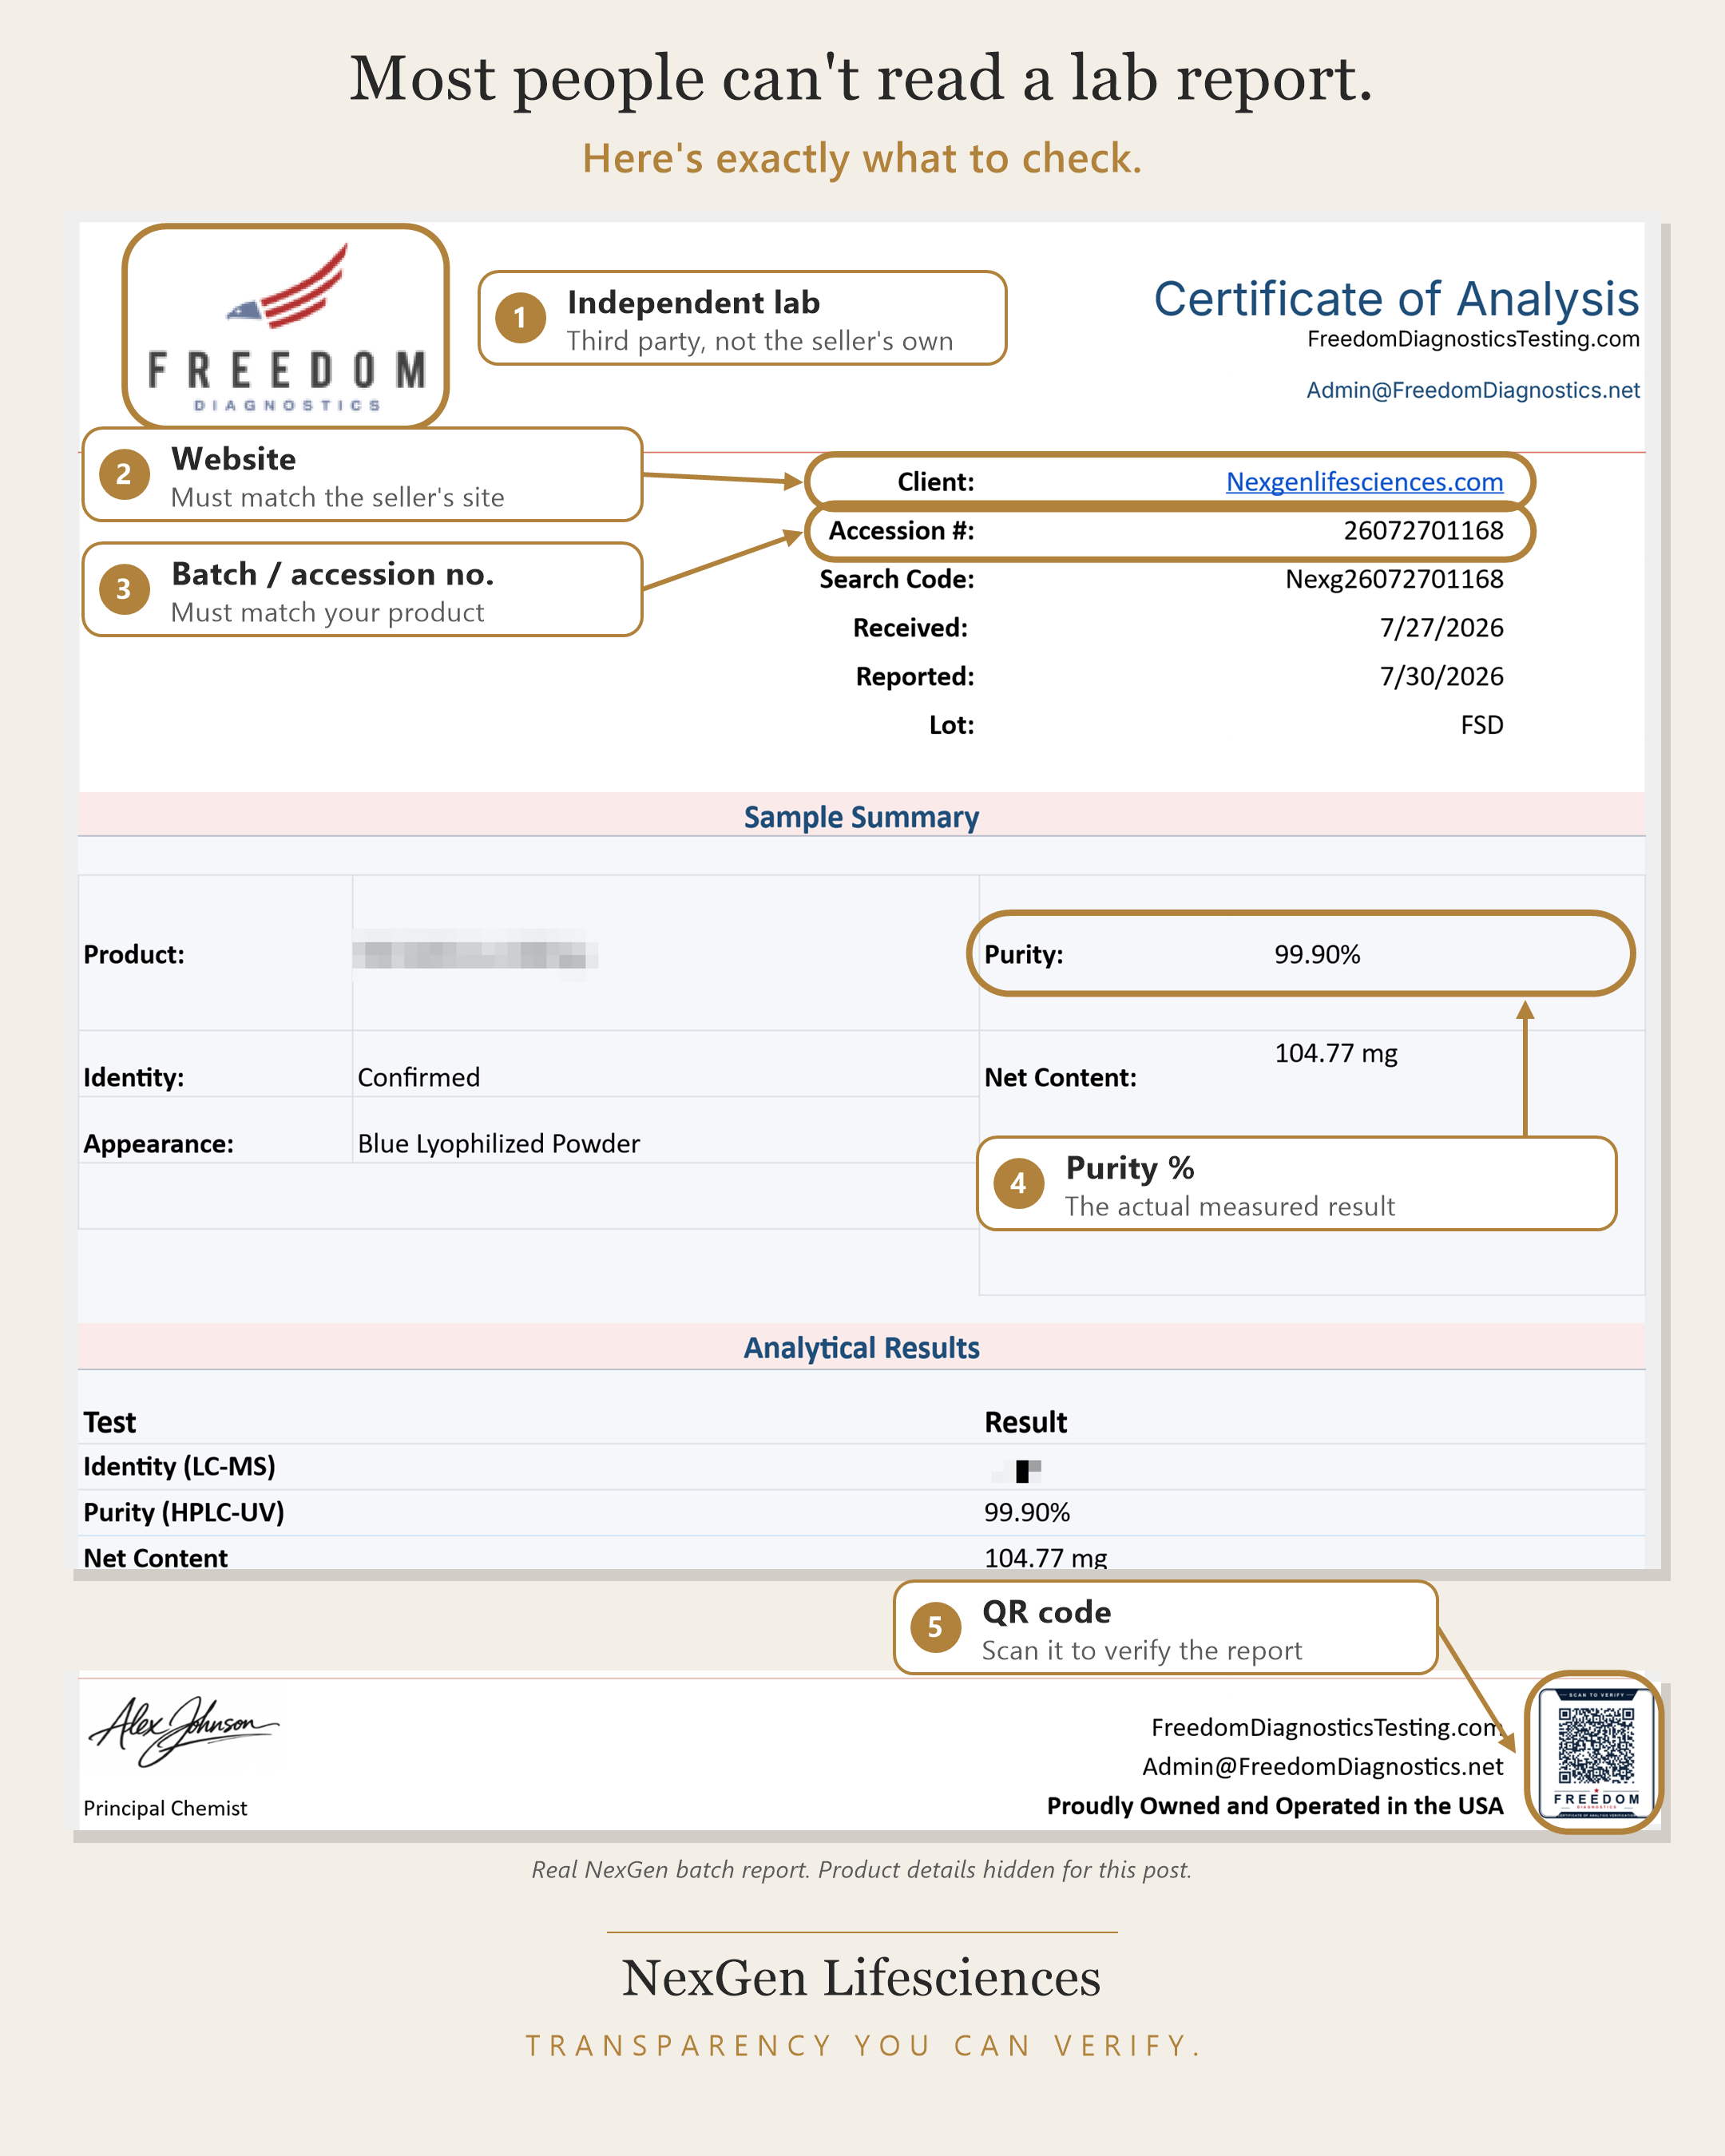
Task: Click the pixelated Identity (LC-MS) result
Action: click(1018, 1470)
